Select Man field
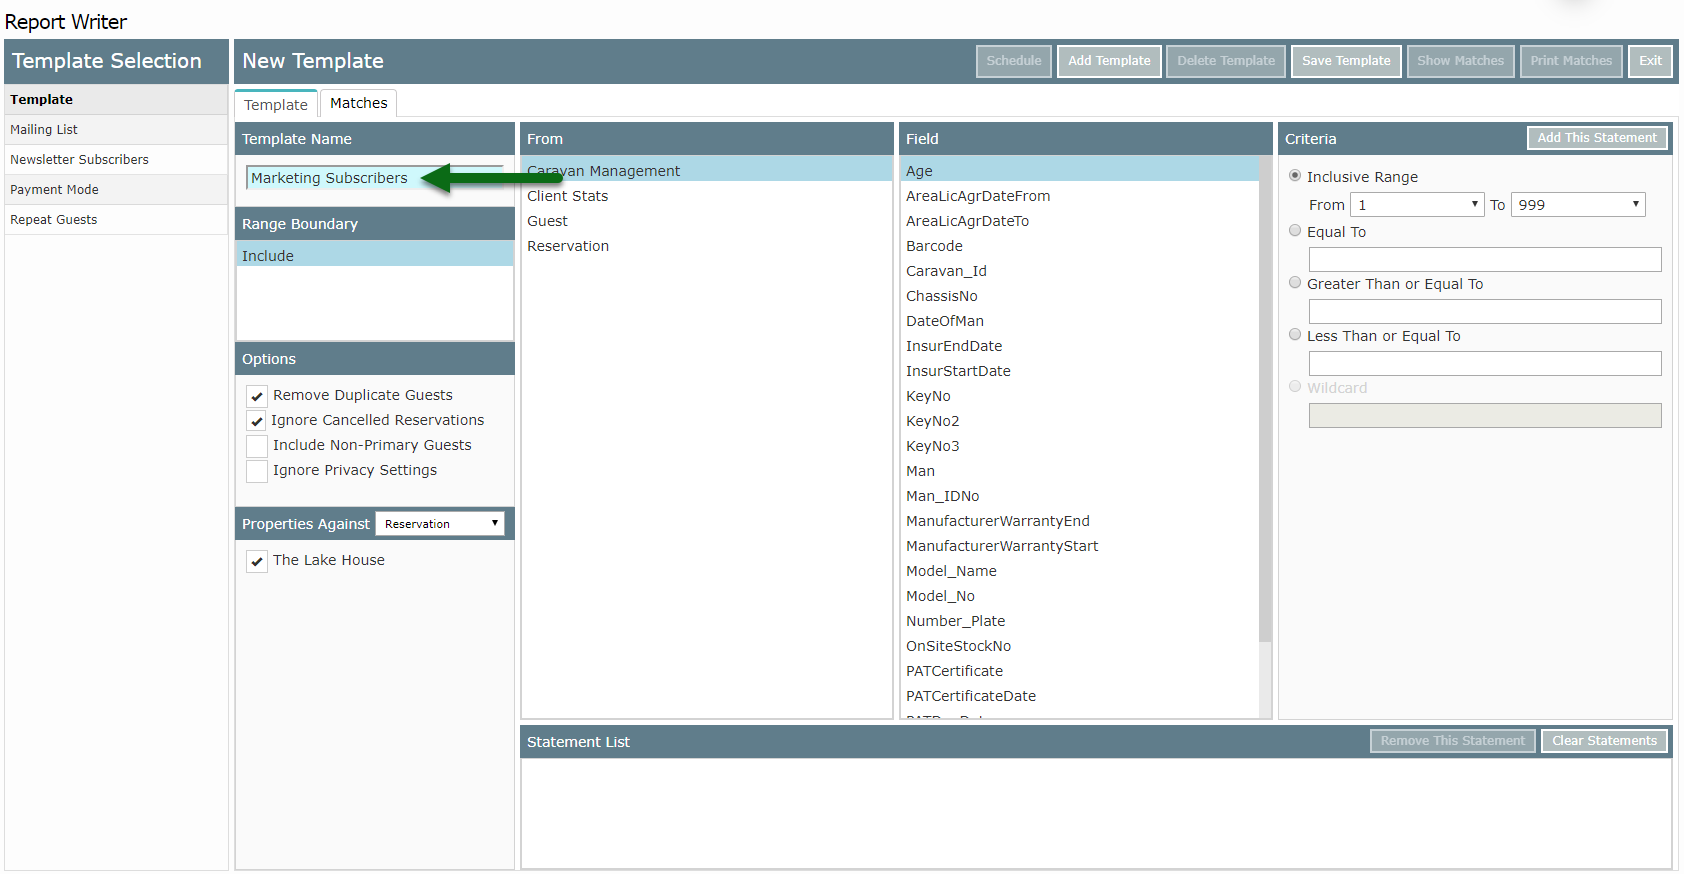This screenshot has width=1684, height=874. point(1079,471)
